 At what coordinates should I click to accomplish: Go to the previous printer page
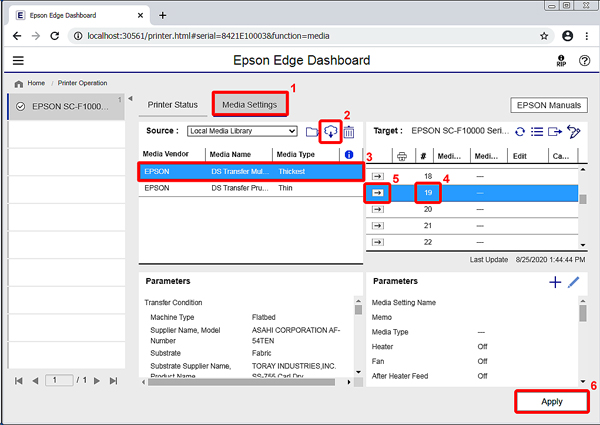point(35,381)
